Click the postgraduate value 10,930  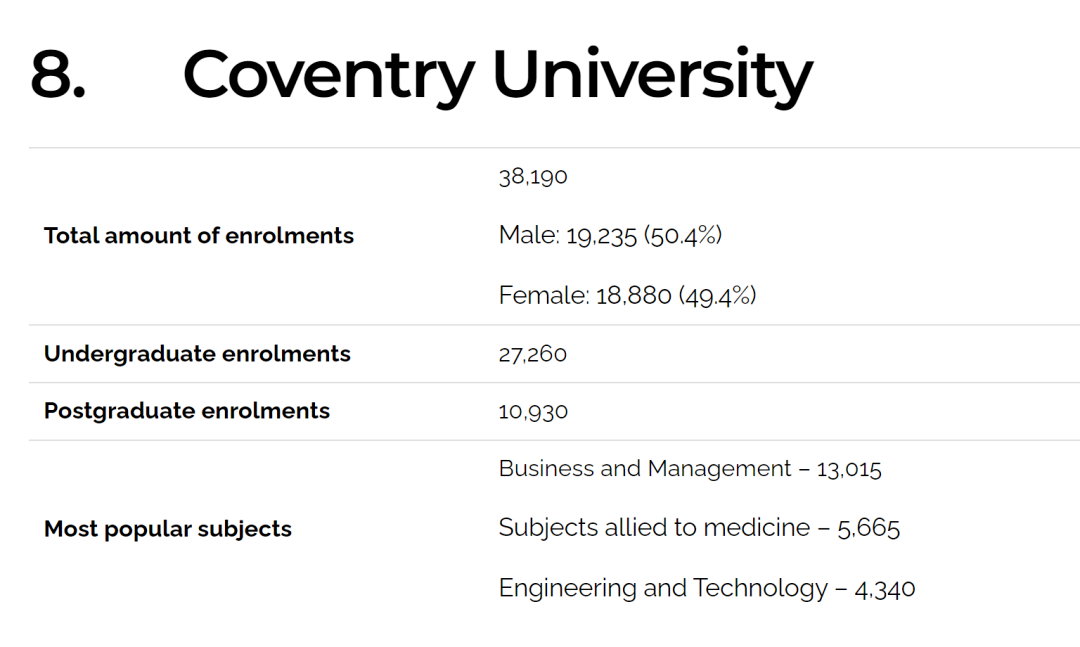[533, 412]
